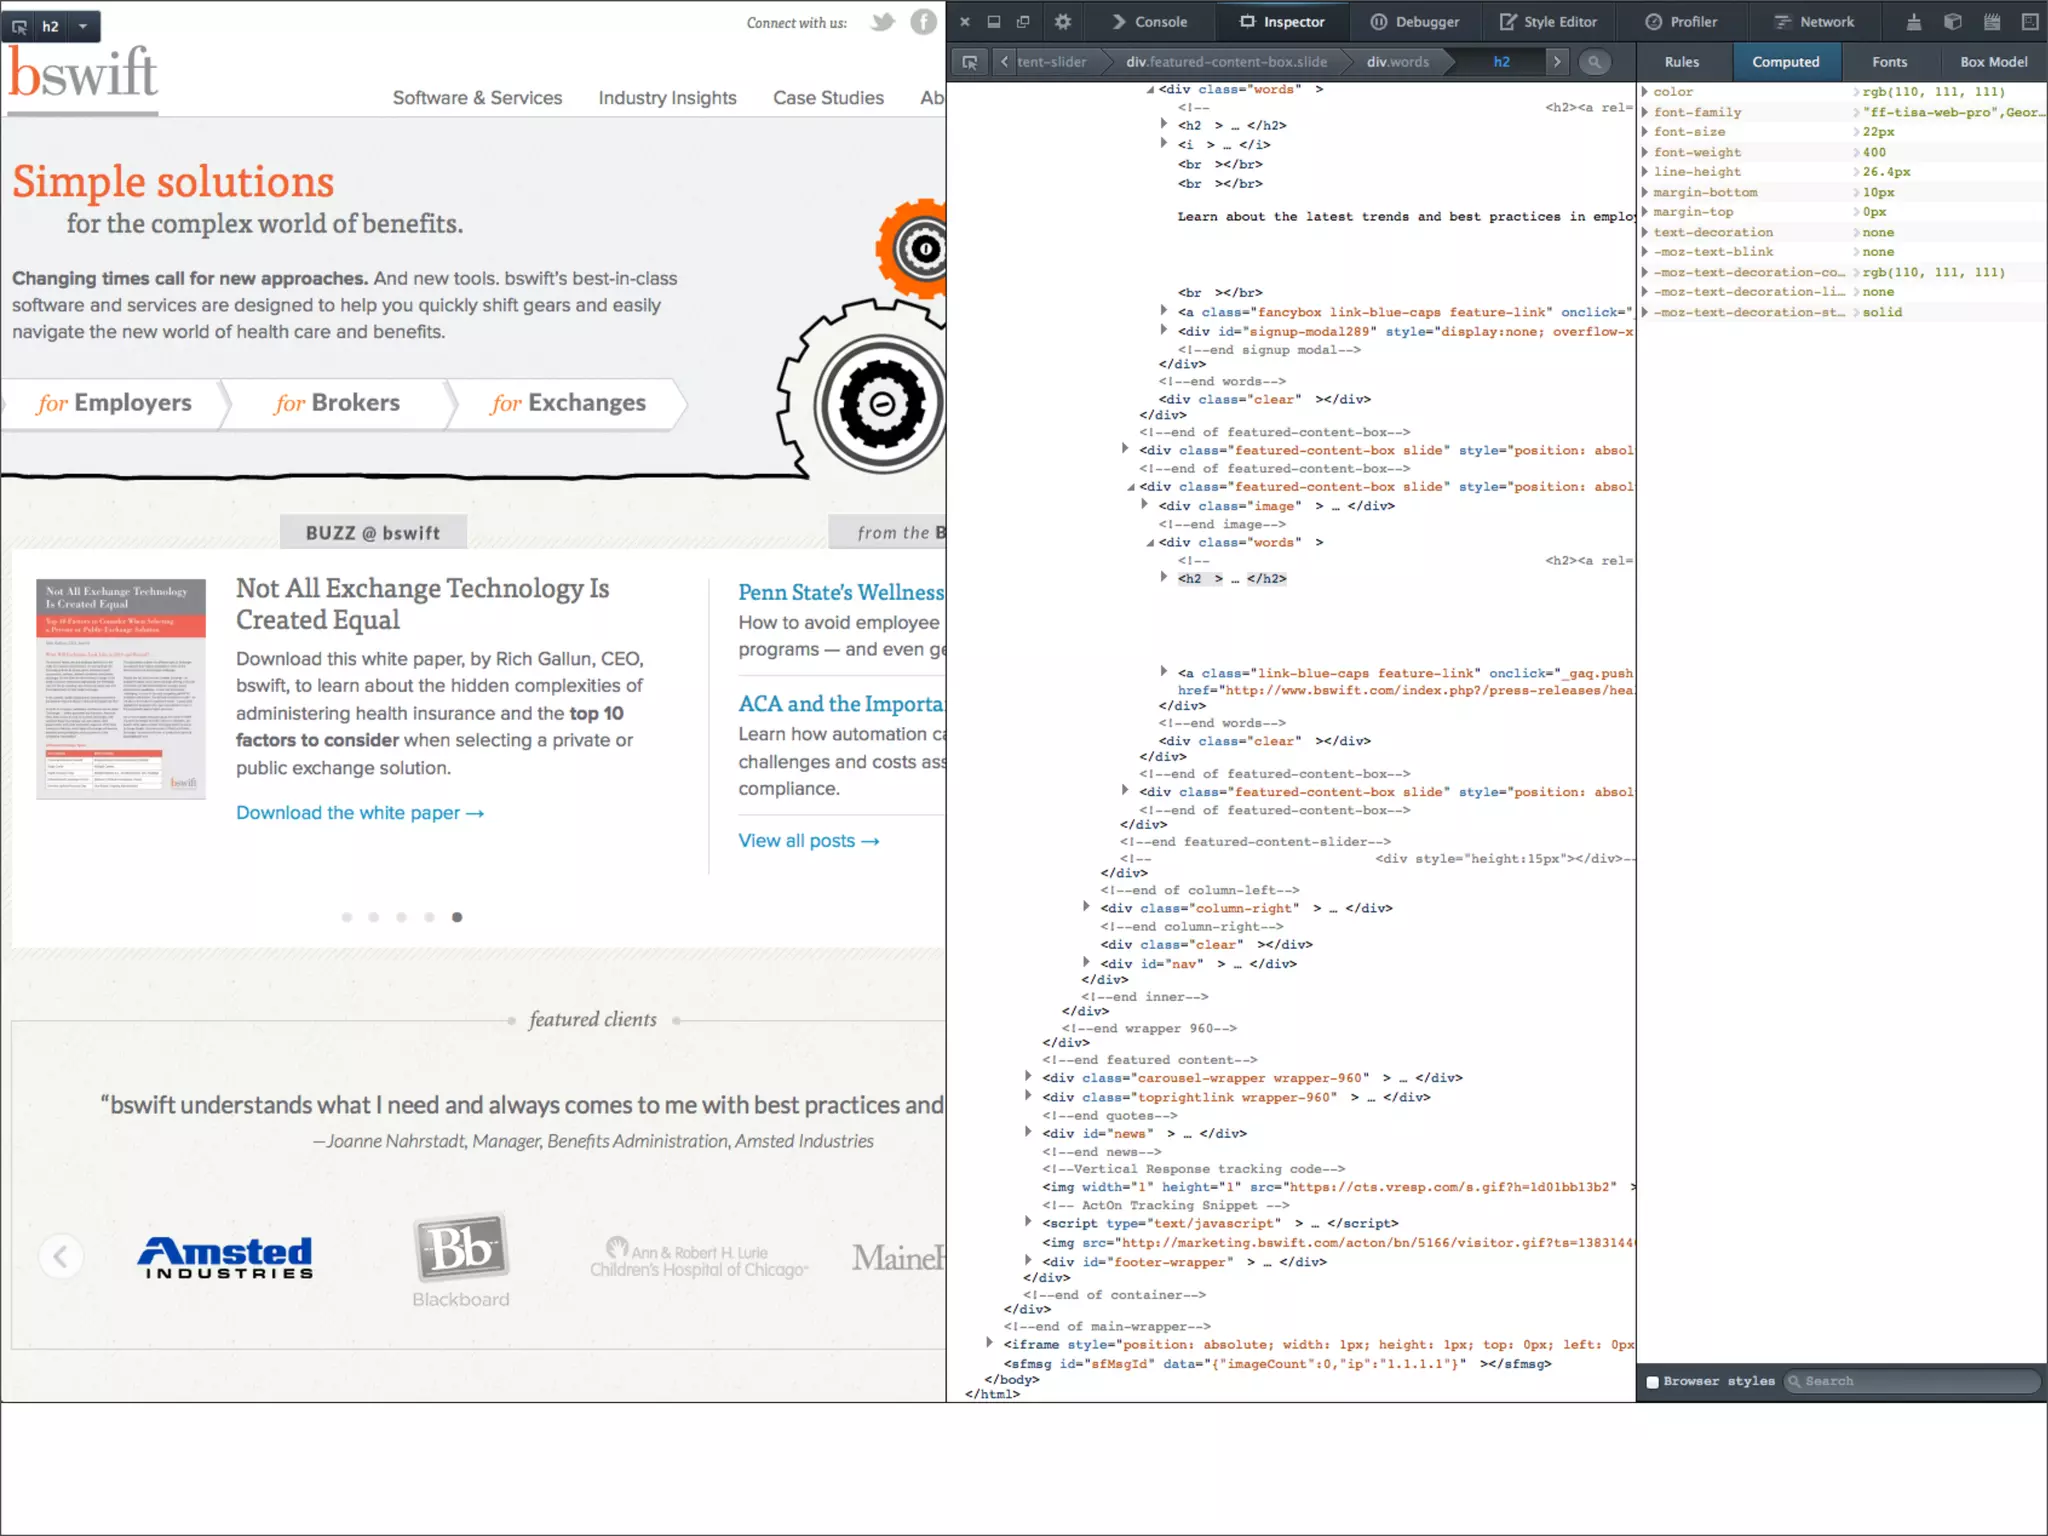Screen dimensions: 2048x1536
Task: Click the for Brokers button
Action: [x=337, y=403]
